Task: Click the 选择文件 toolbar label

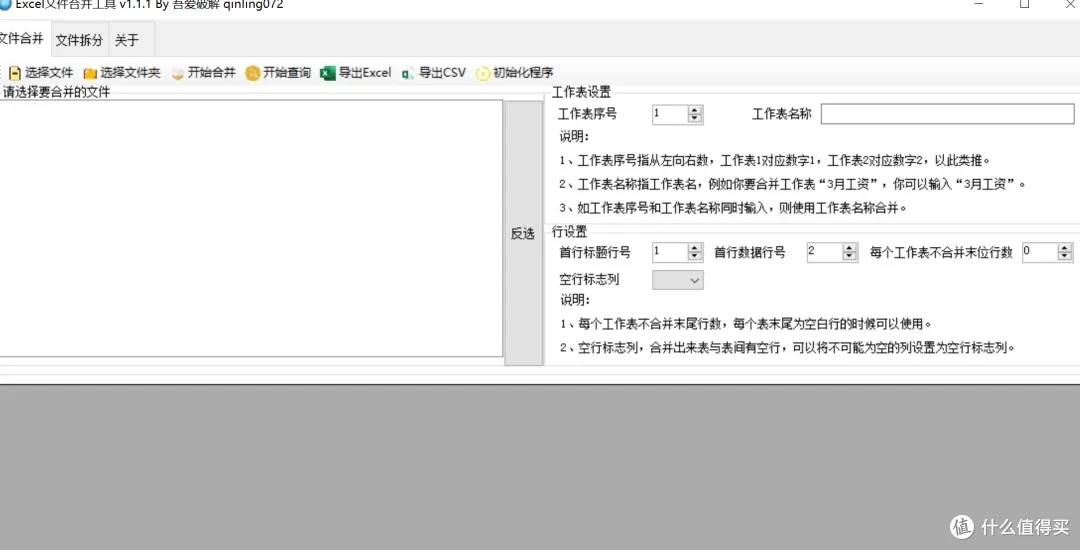Action: click(x=49, y=73)
